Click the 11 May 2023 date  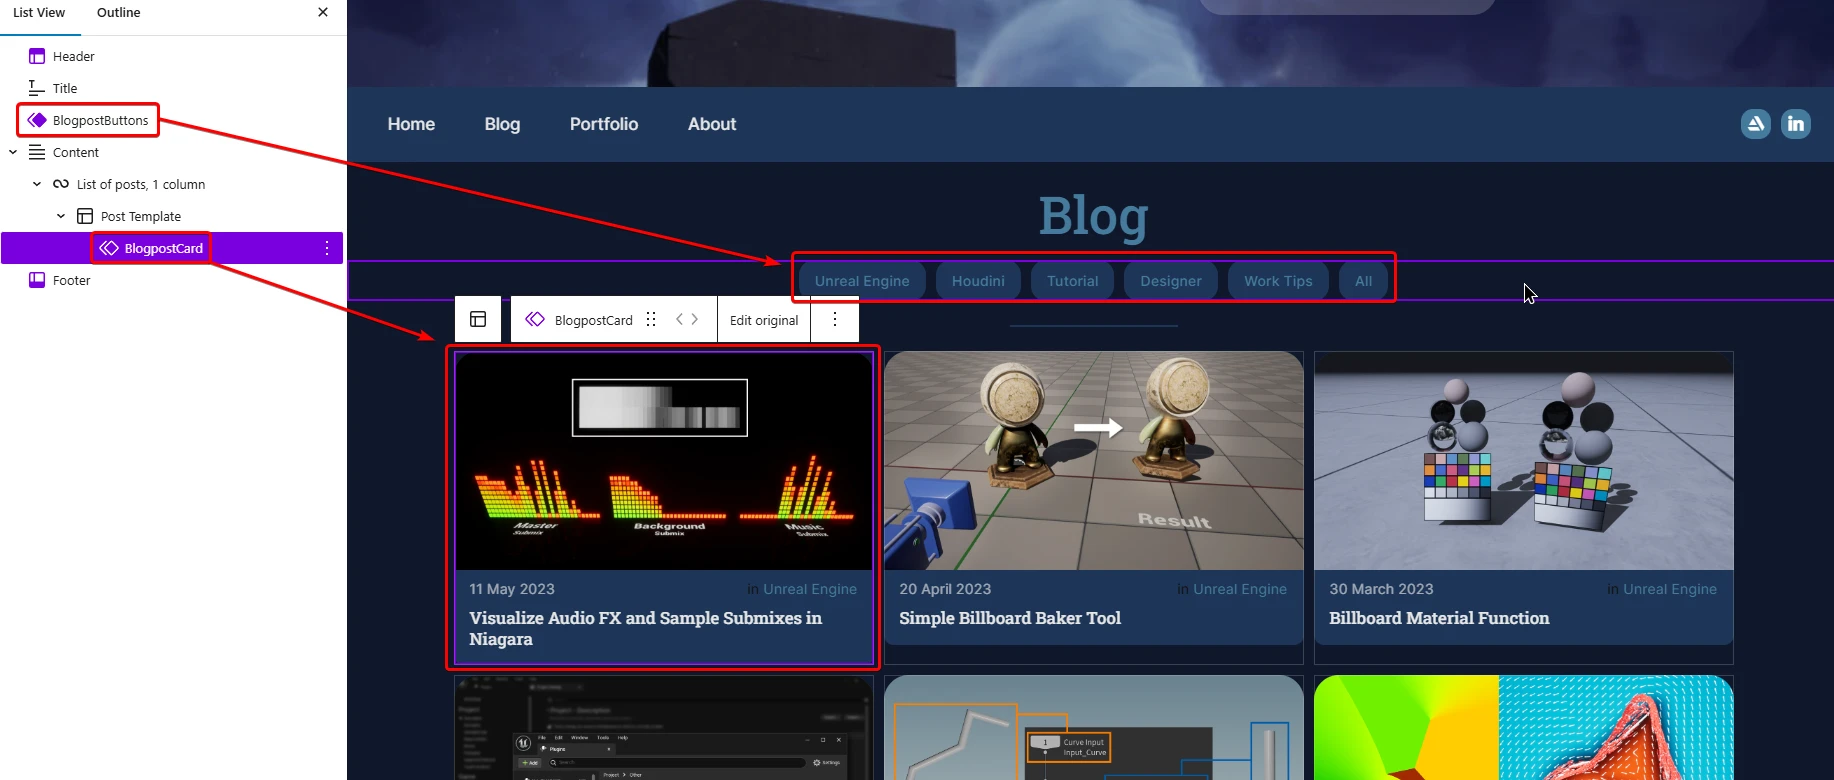coord(512,589)
